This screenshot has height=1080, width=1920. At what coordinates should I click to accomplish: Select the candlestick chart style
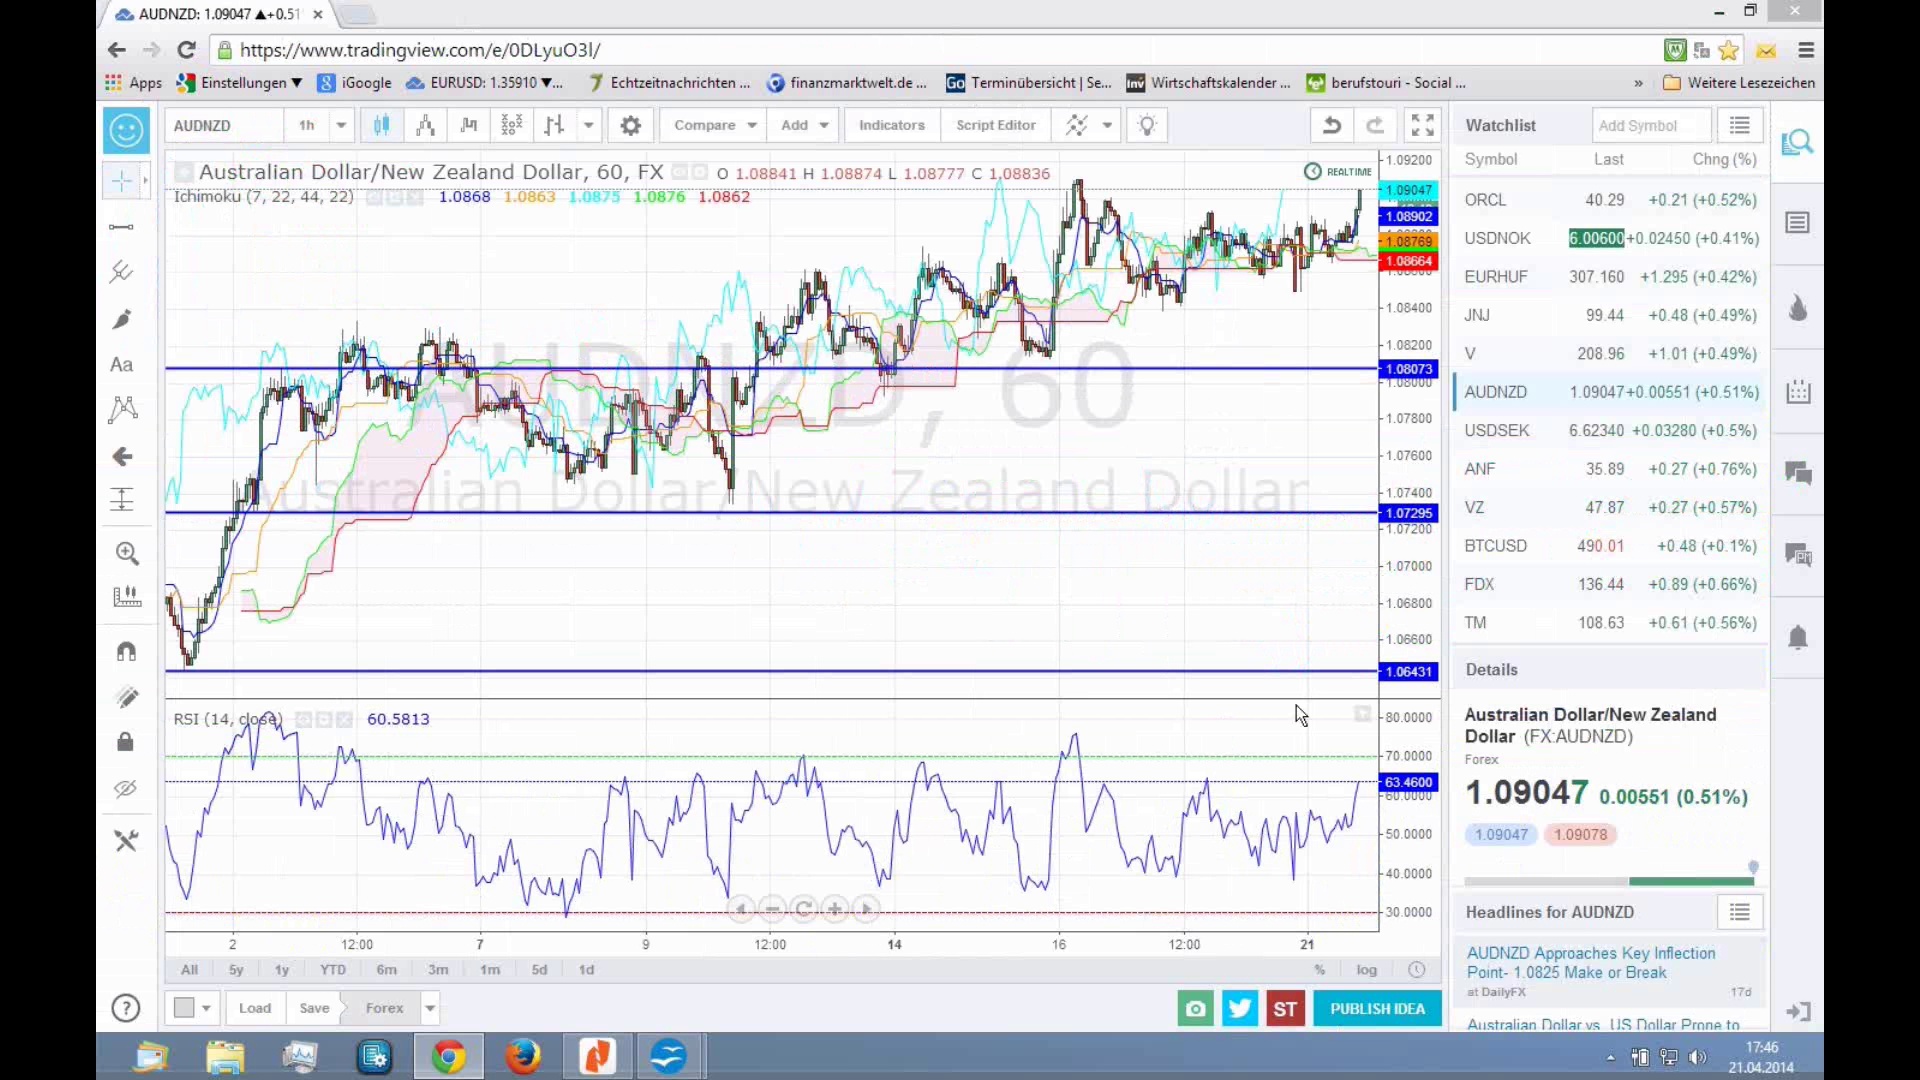click(x=381, y=125)
